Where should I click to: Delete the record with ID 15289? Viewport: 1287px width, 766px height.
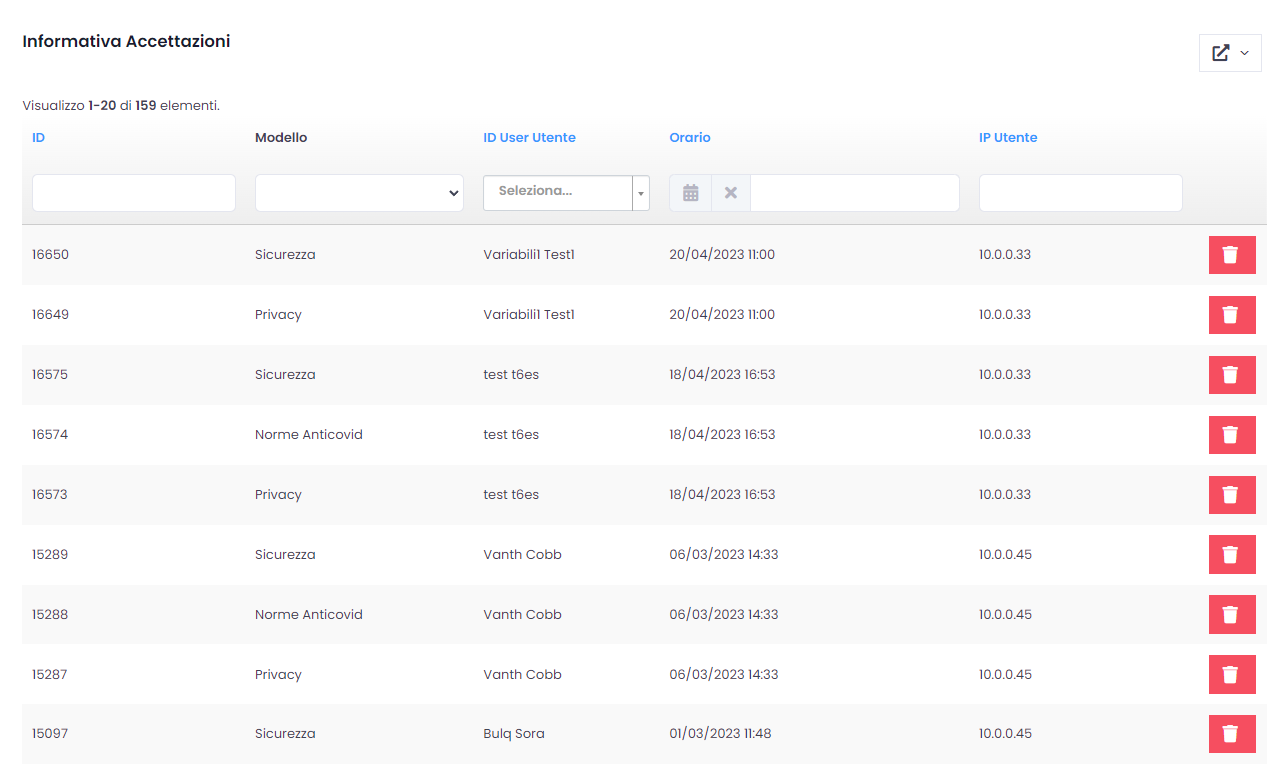pos(1231,555)
